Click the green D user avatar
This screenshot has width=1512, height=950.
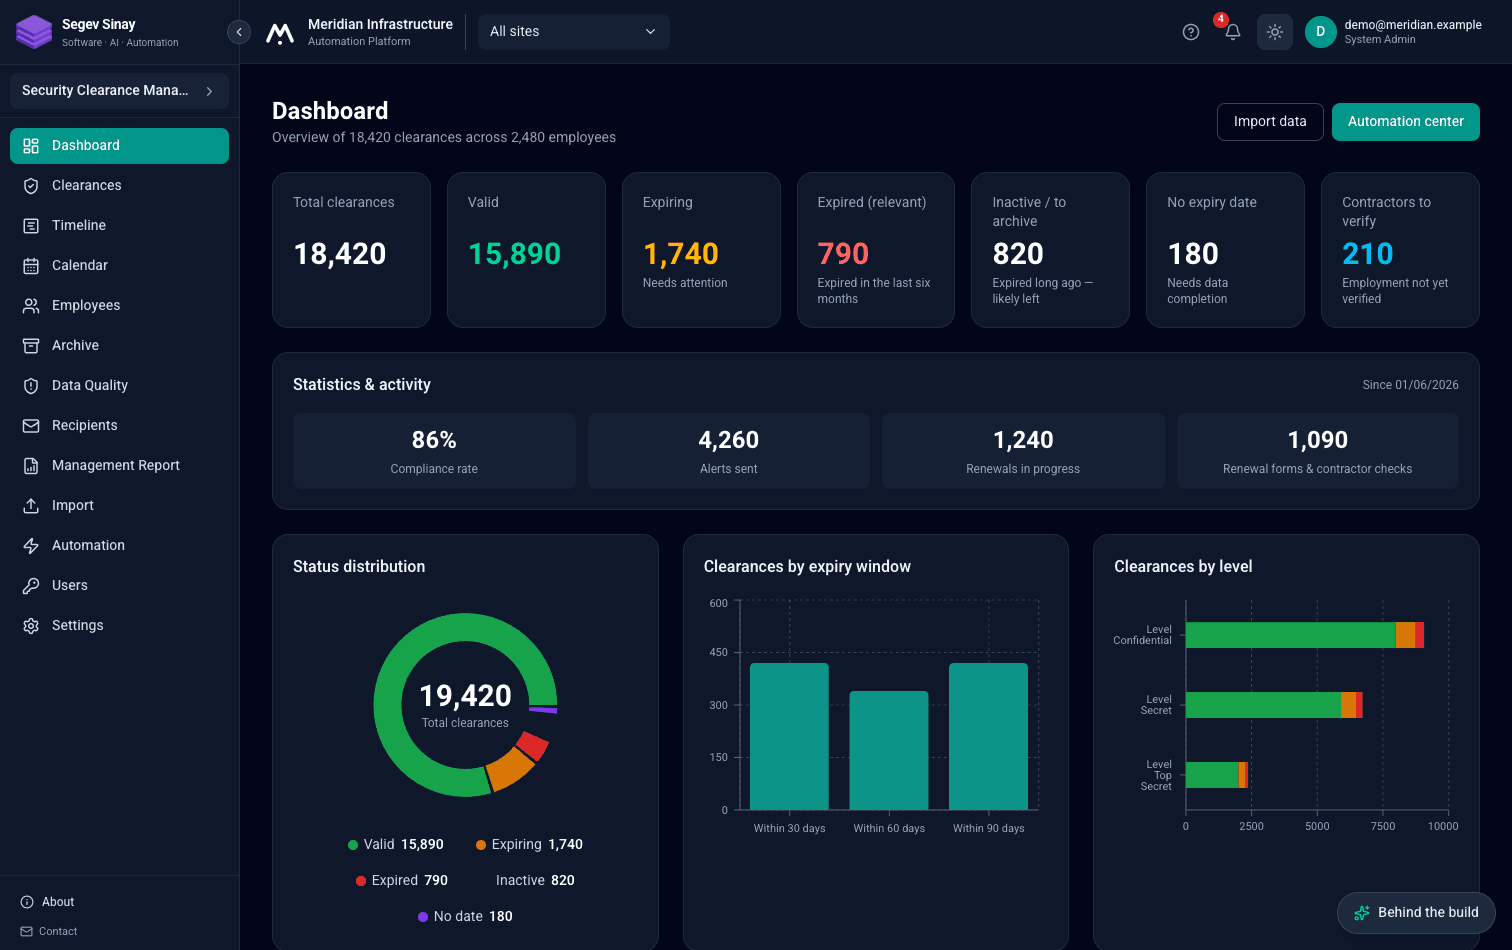pos(1320,32)
